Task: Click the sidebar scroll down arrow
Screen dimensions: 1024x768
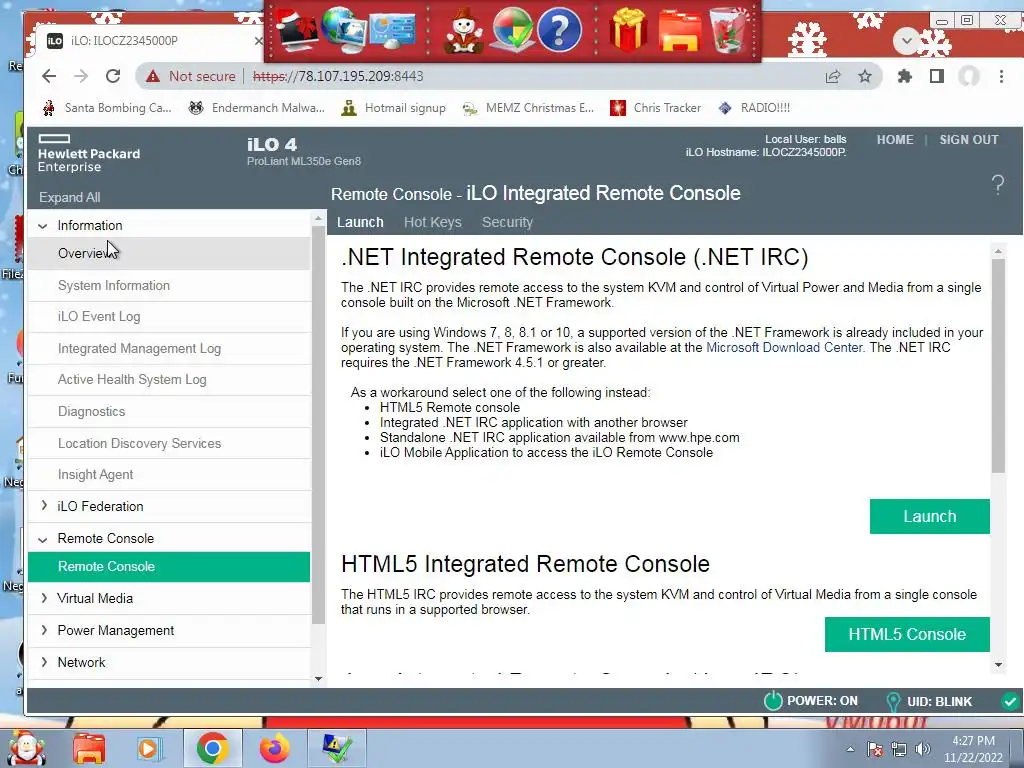Action: tap(318, 679)
